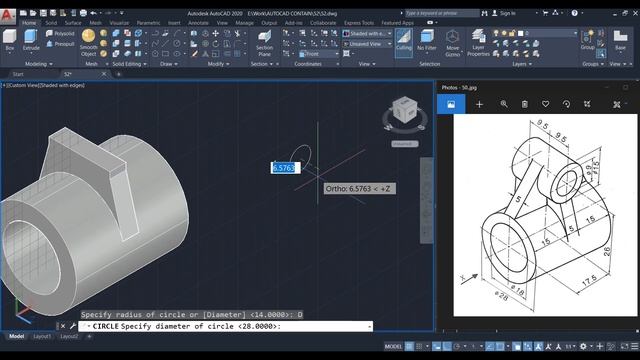Click the Photos add to plus icon
This screenshot has height=360, width=640.
coord(479,104)
